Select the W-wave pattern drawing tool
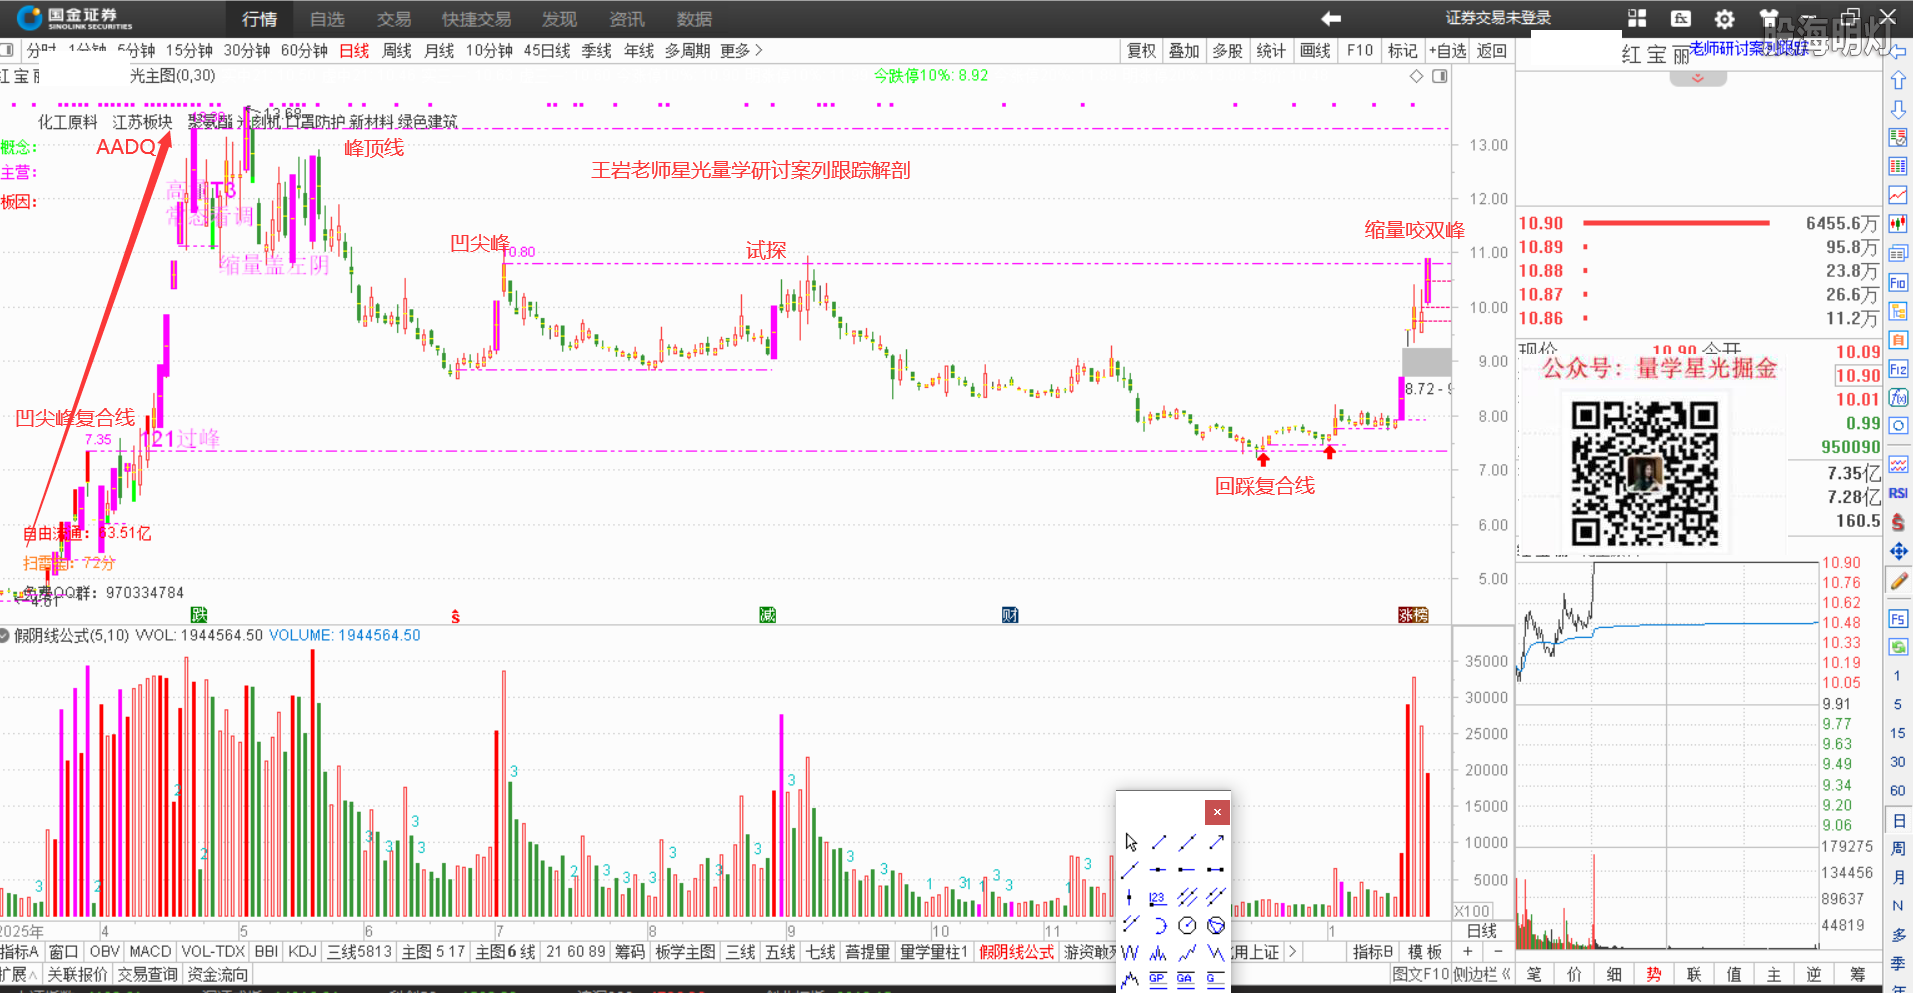 tap(1129, 952)
